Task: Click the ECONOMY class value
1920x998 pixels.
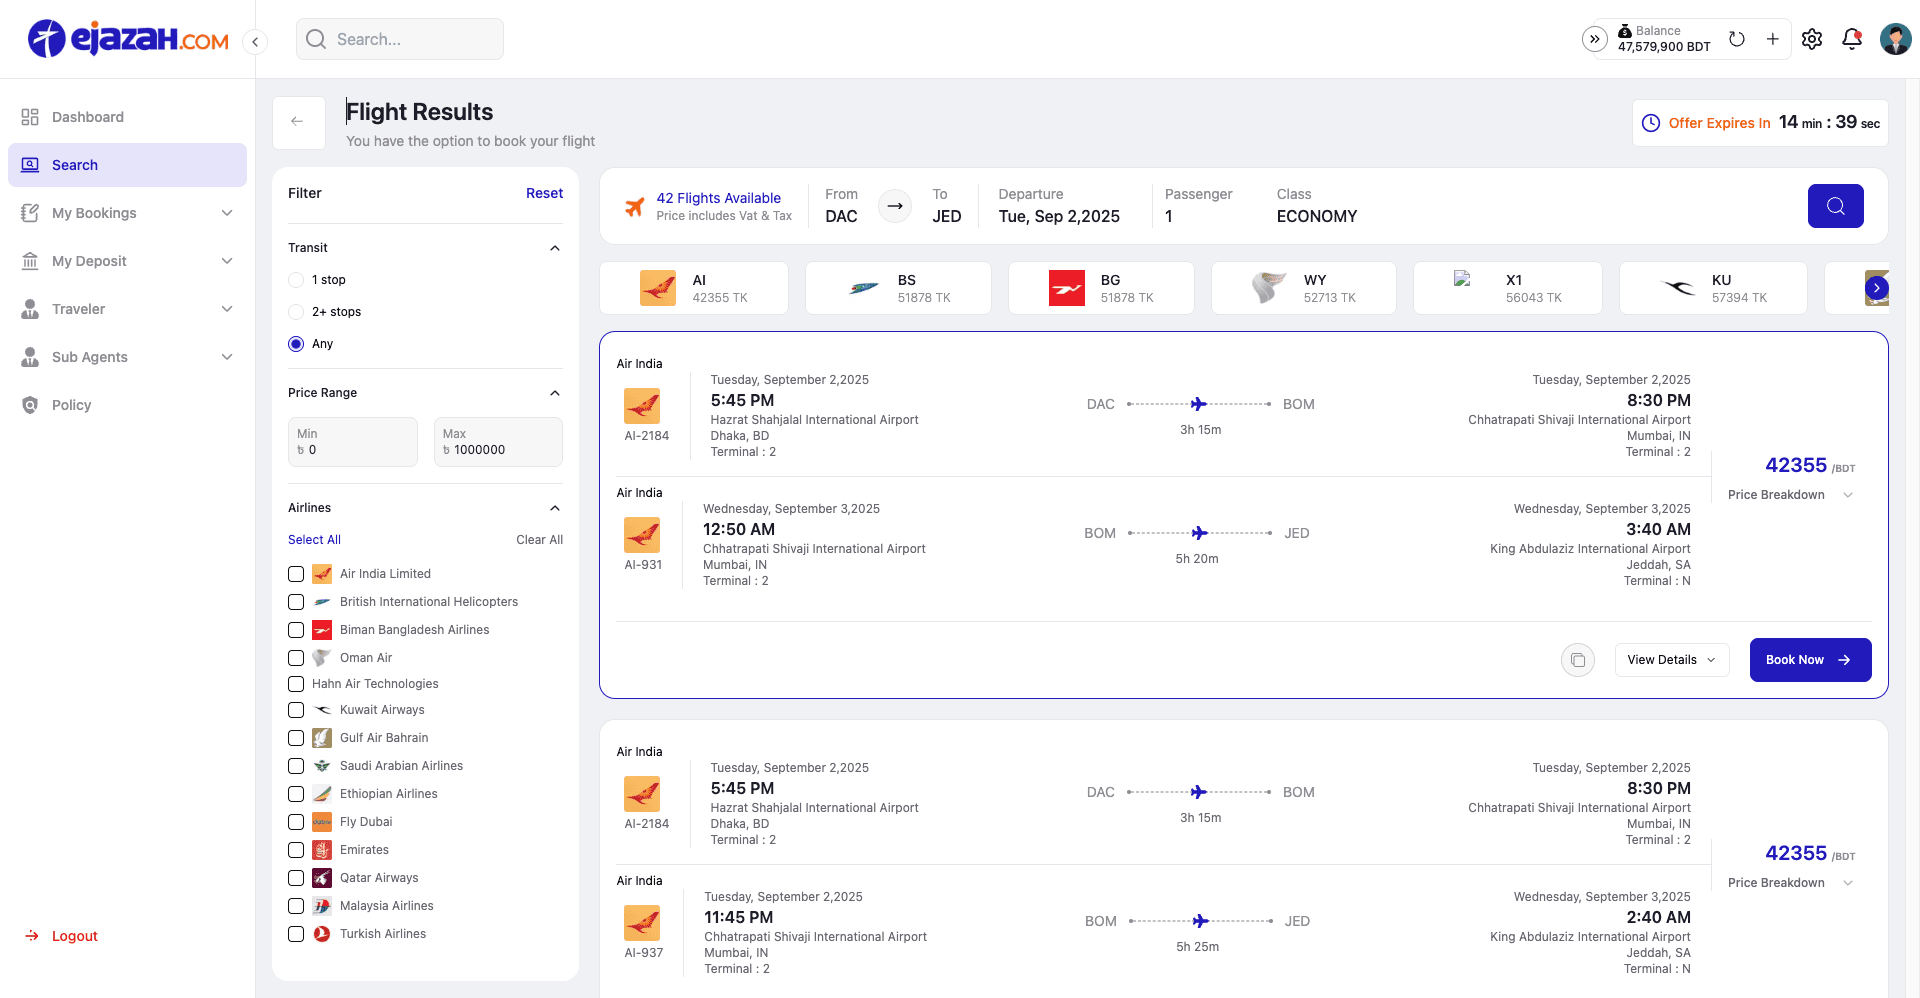Action: pos(1316,216)
